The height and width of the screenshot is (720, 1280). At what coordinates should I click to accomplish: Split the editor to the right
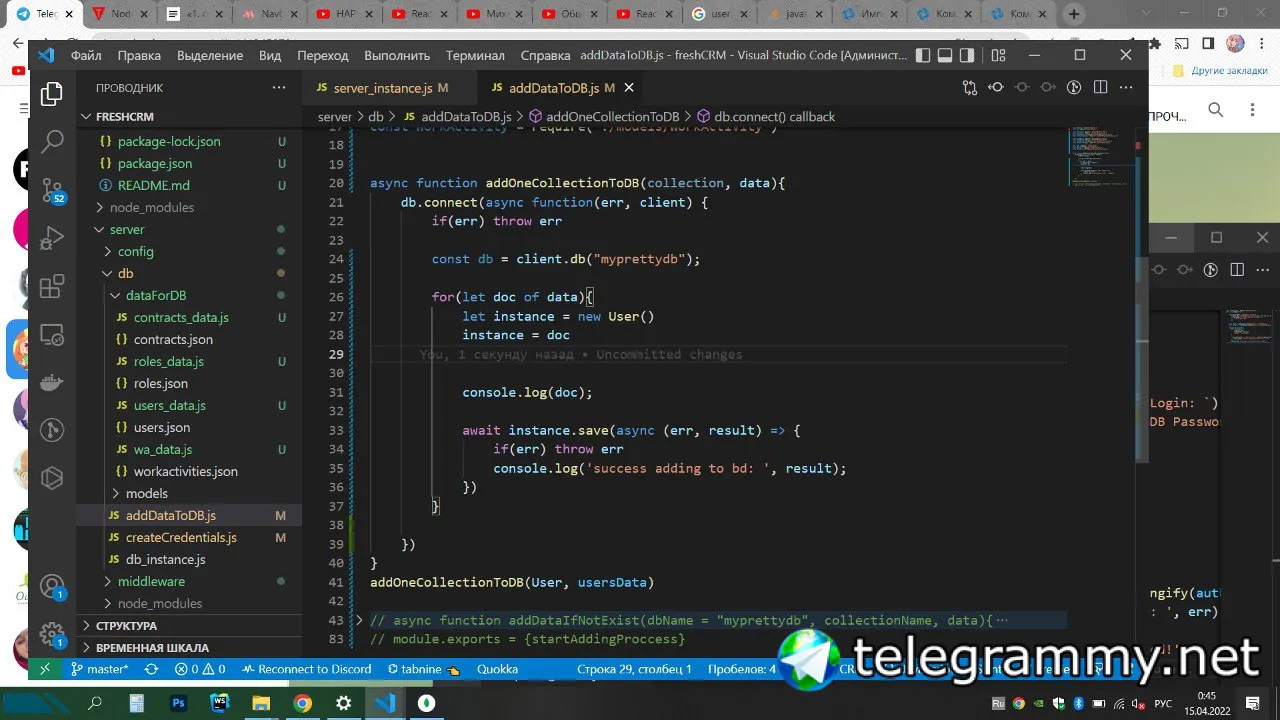[x=1100, y=88]
